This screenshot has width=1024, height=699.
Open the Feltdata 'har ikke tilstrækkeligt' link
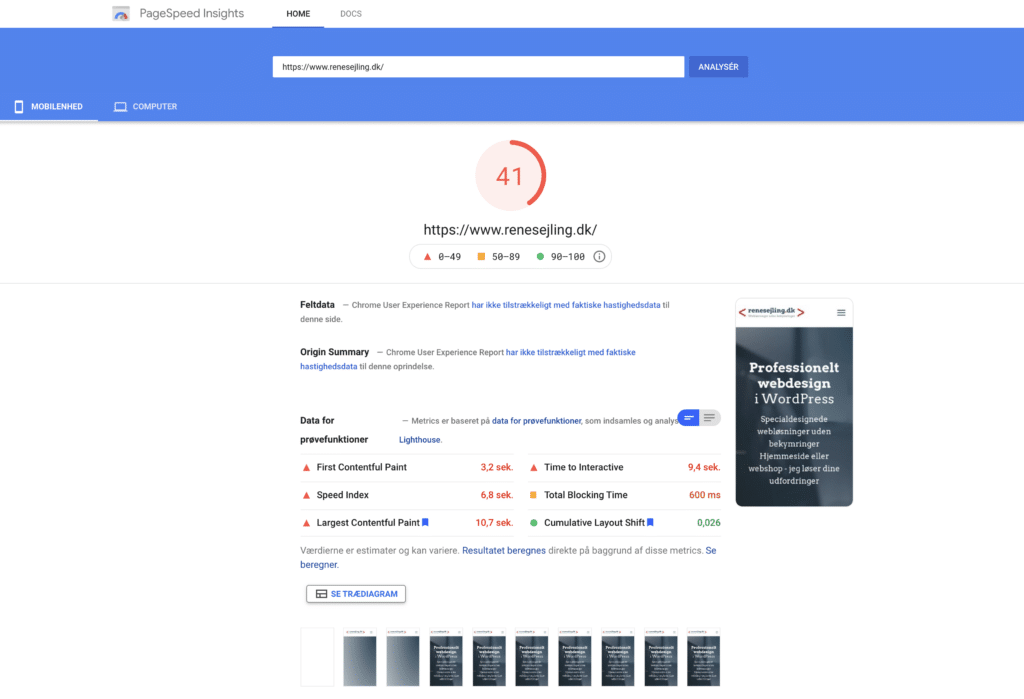pos(566,305)
